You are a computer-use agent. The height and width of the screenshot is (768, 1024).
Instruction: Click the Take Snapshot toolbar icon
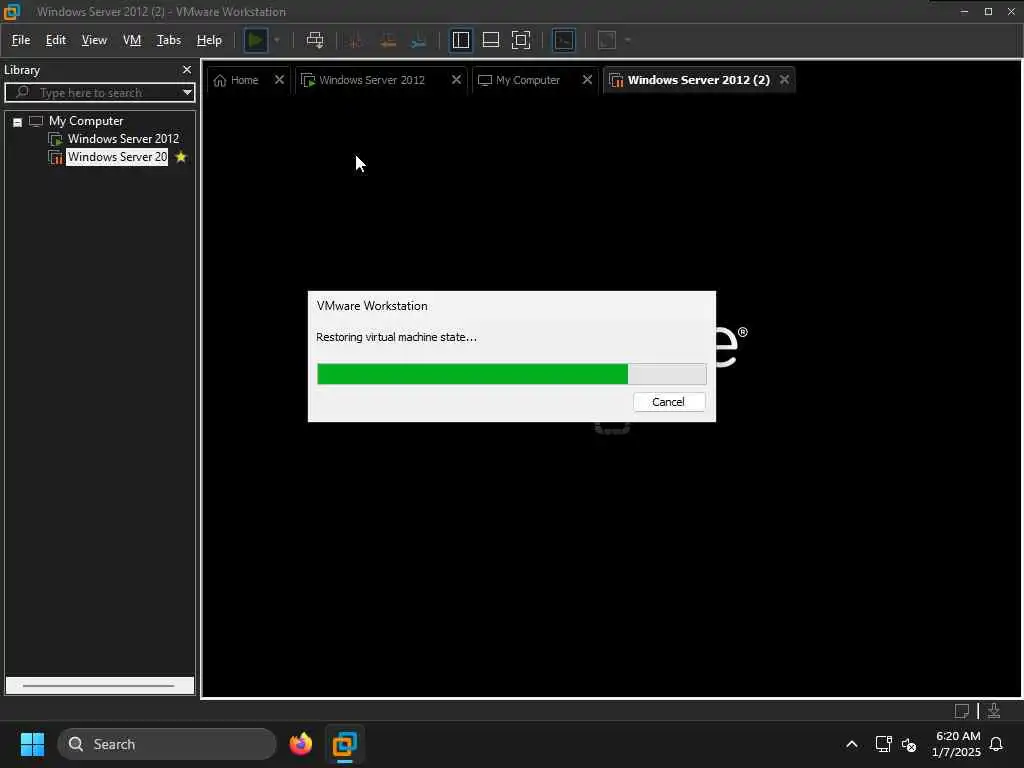pos(356,40)
